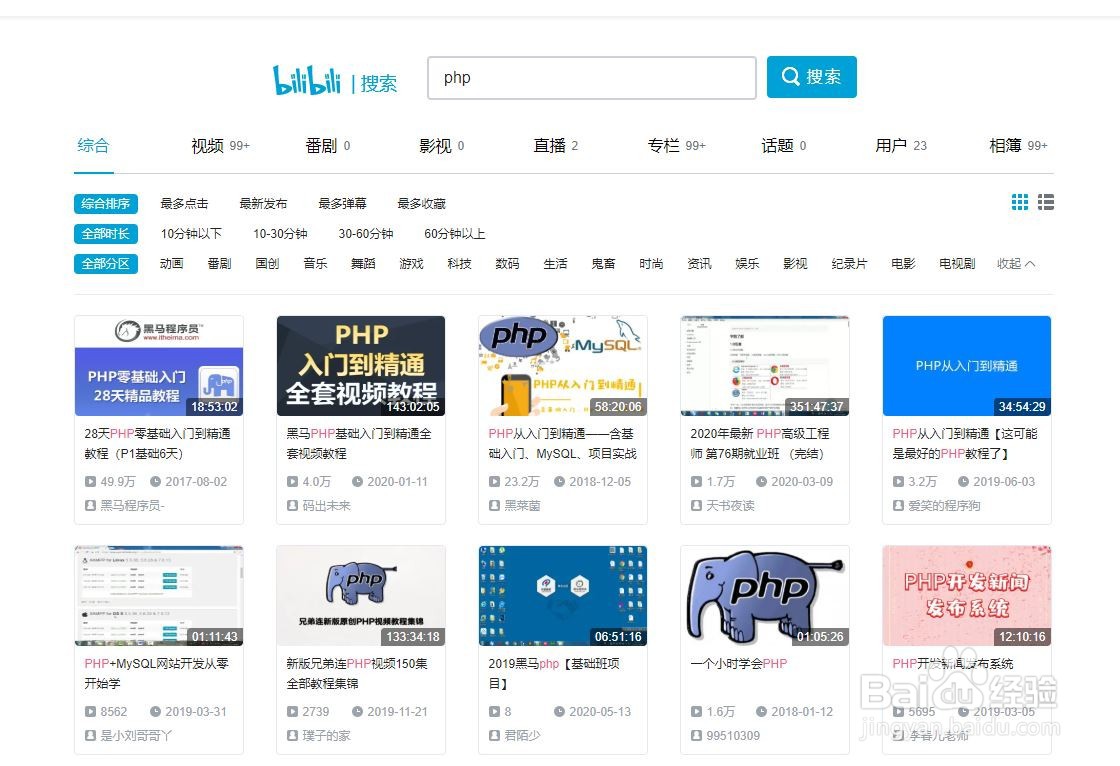Open large php elephant thumbnail 01:05:26
Screen dimensions: 1120x766
click(x=765, y=596)
